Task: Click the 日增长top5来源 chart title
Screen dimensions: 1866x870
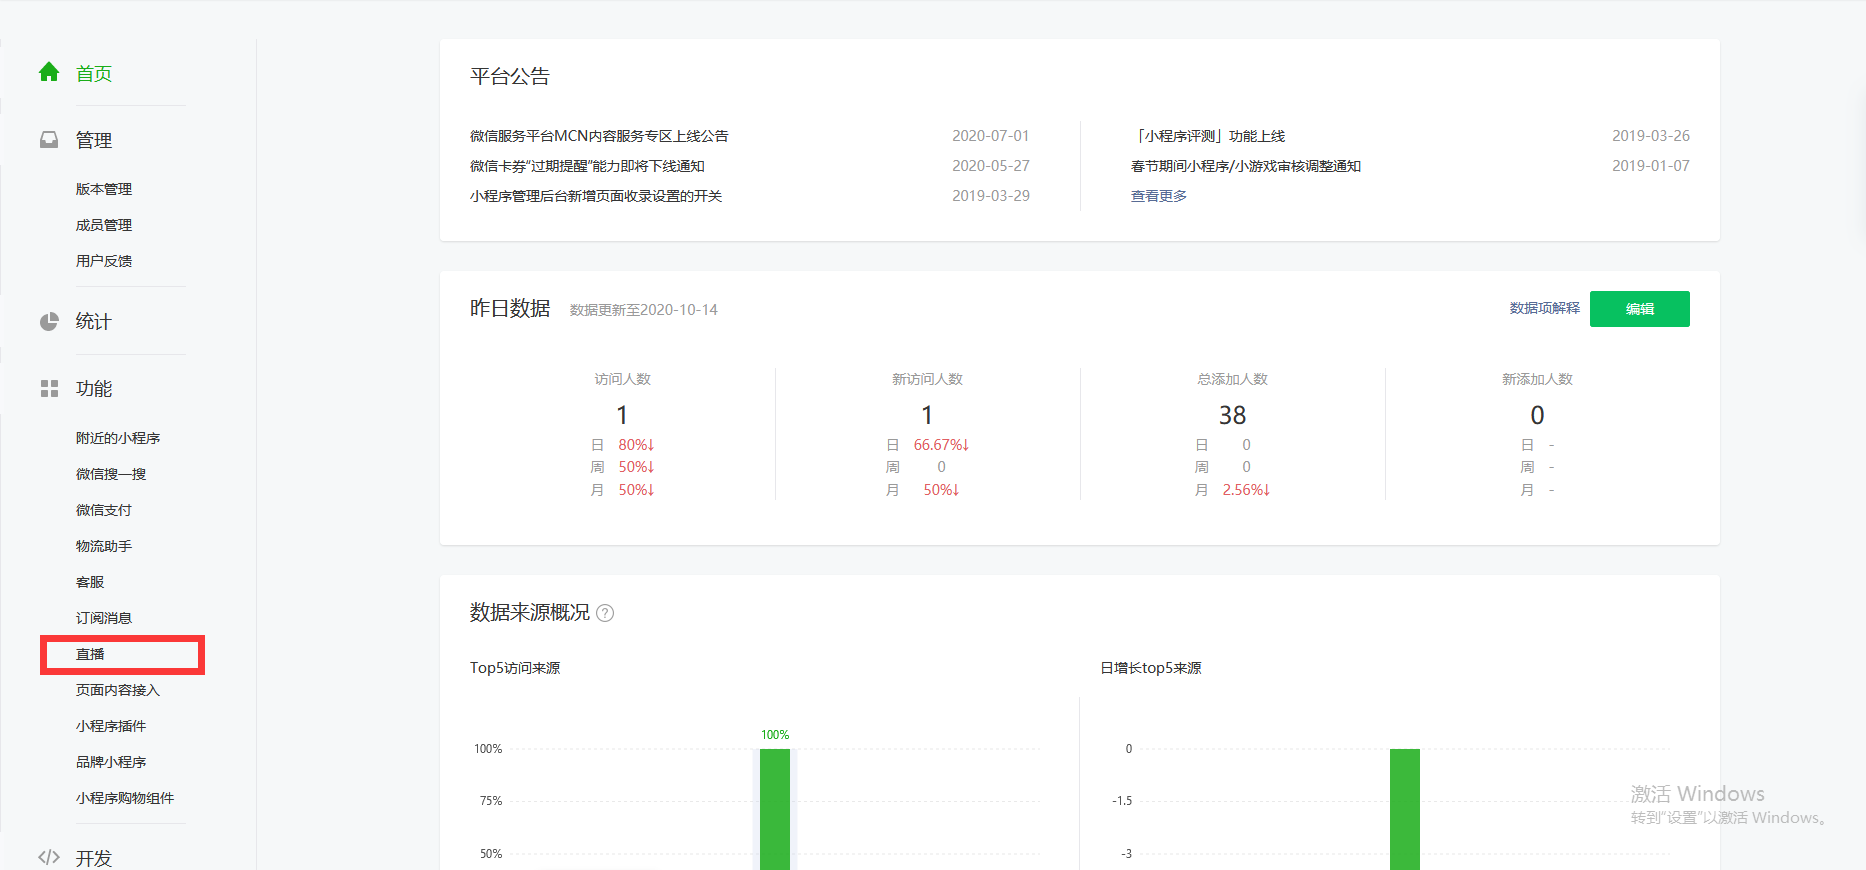Action: point(1151,668)
